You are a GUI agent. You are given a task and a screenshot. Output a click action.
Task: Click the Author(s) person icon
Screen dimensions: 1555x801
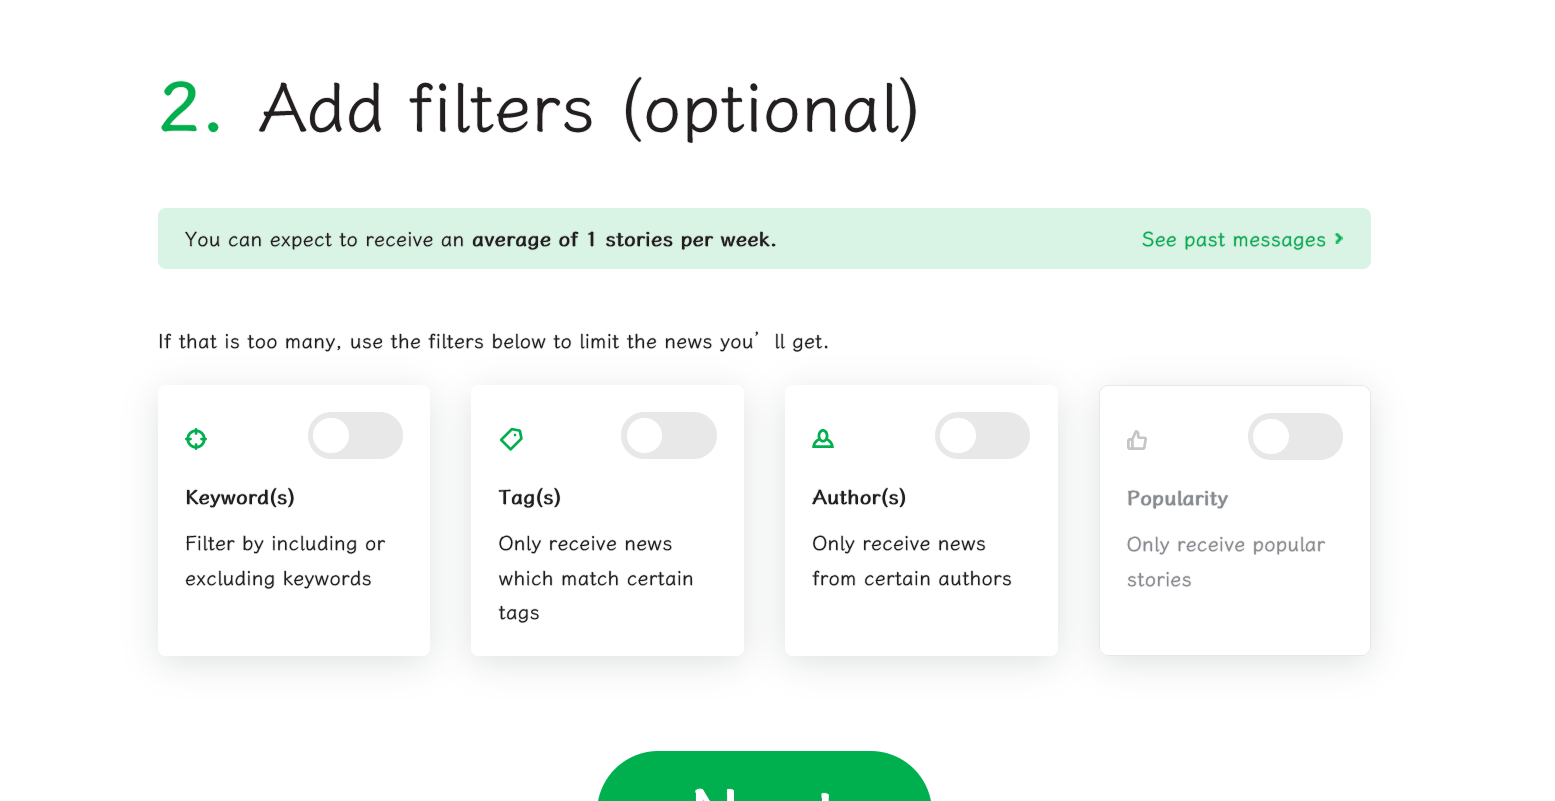[x=823, y=439]
